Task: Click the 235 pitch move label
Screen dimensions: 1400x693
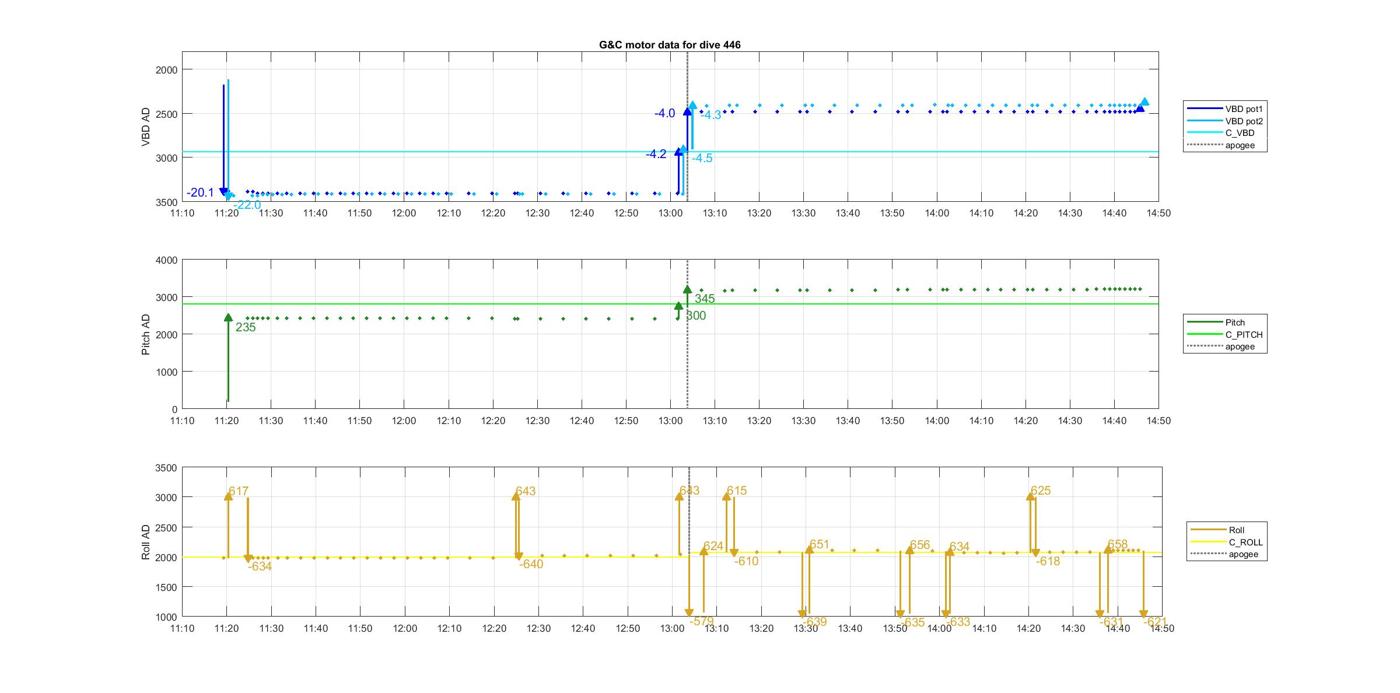Action: 245,327
